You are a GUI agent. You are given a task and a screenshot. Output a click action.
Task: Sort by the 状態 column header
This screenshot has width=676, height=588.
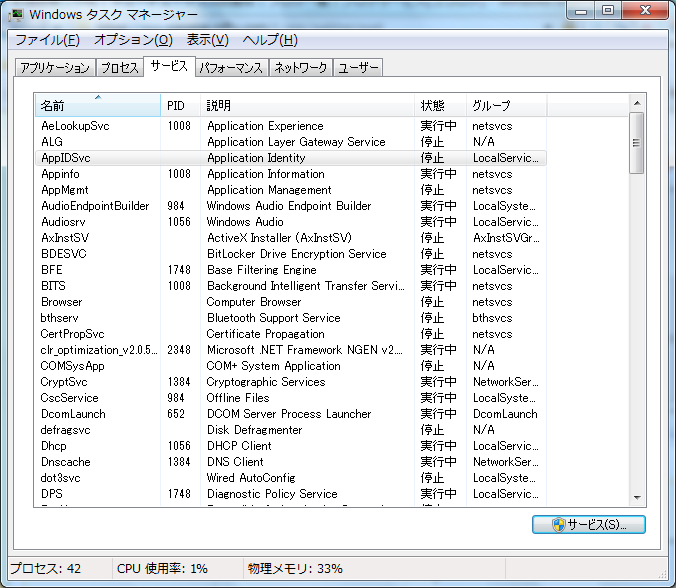pos(440,105)
